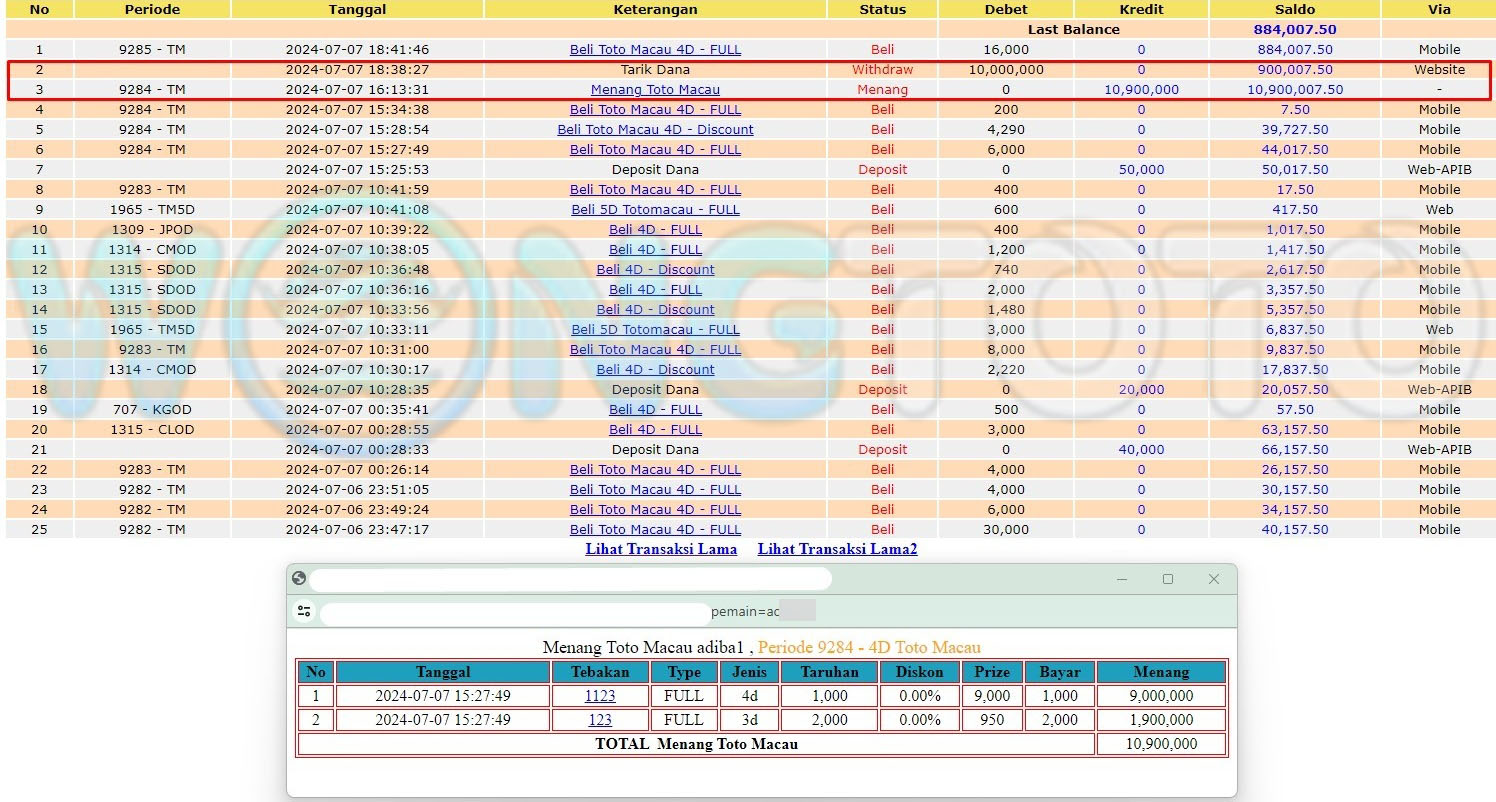Open the Lihat Transaksi Lama link
Viewport: 1496px width, 802px height.
point(661,549)
